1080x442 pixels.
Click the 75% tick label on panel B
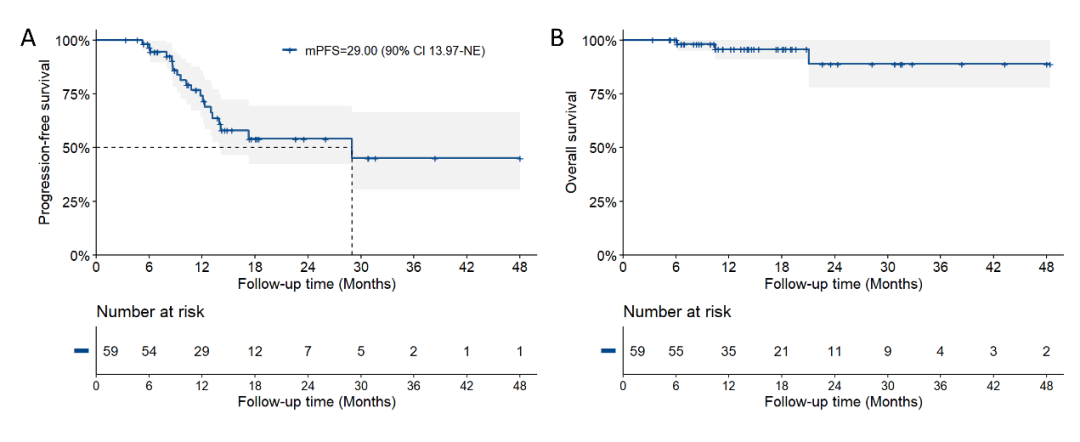[603, 94]
